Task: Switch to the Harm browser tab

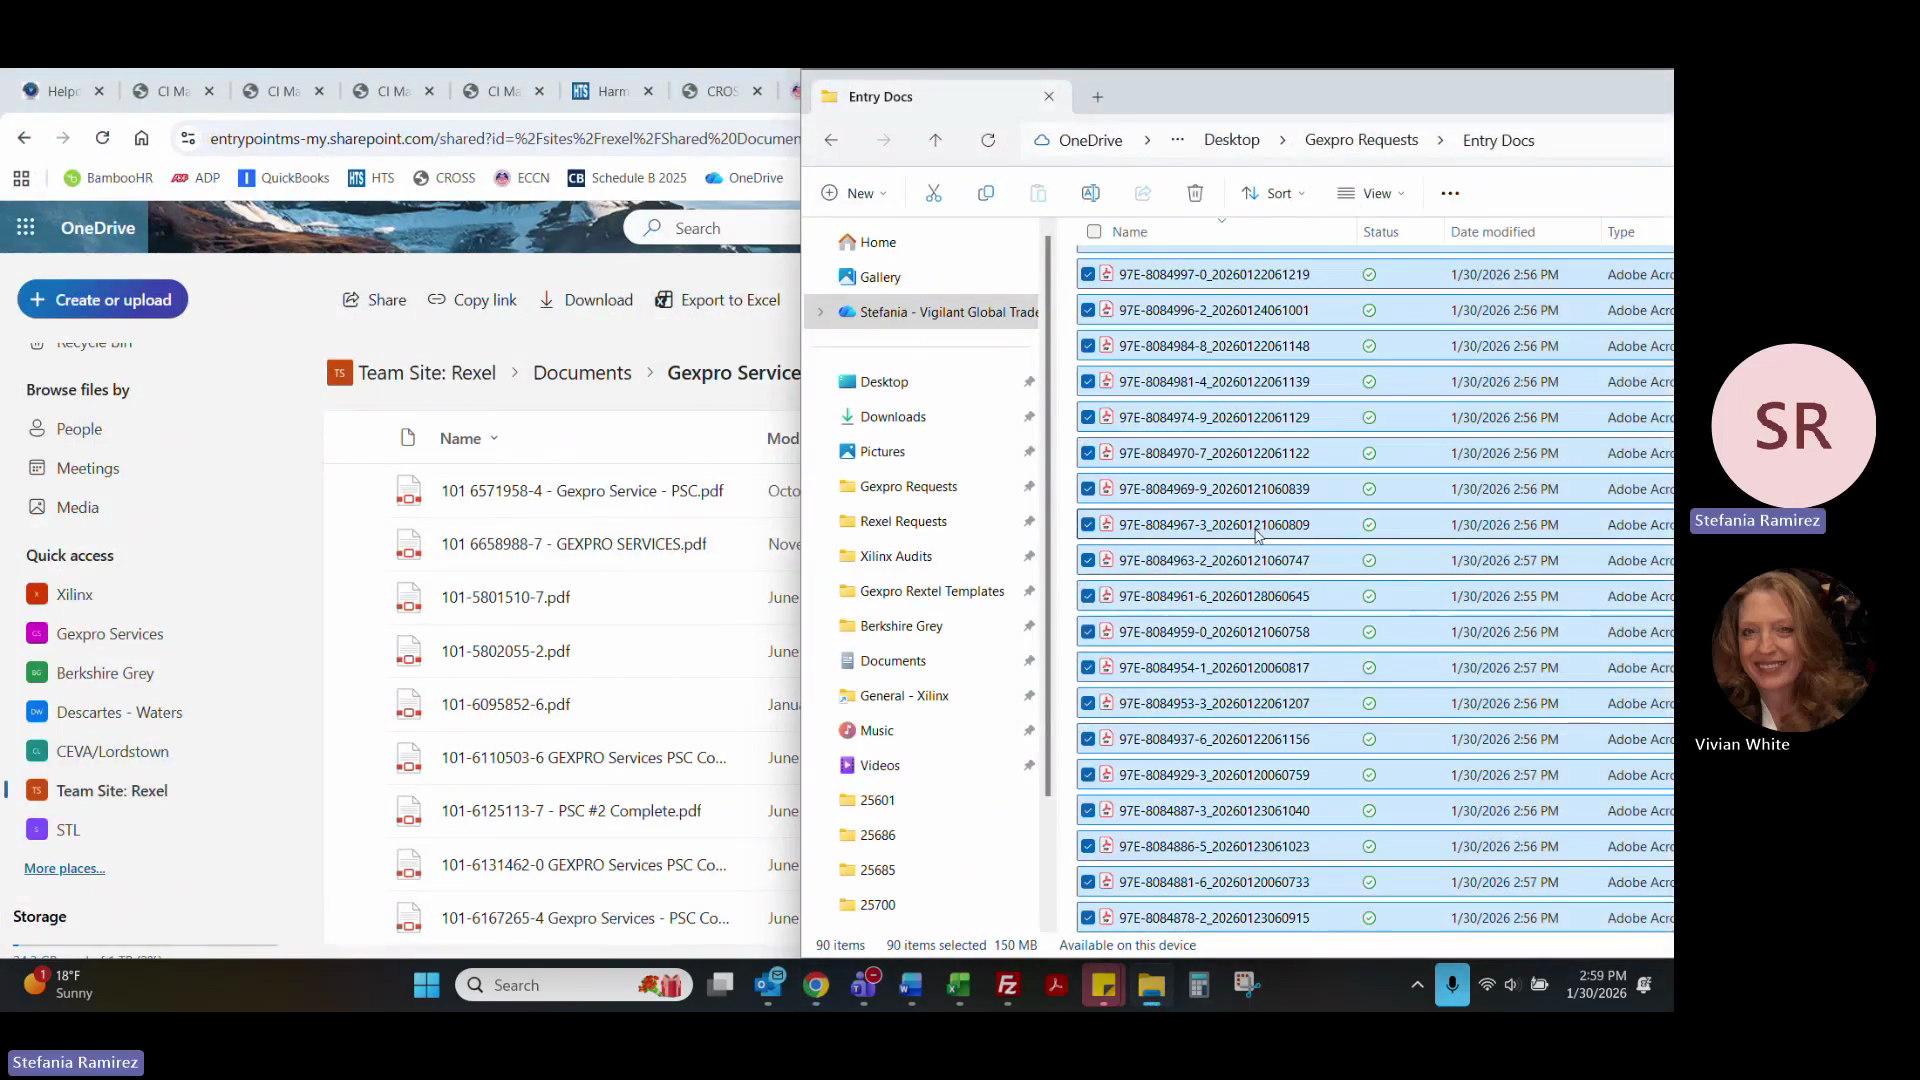Action: tap(611, 91)
